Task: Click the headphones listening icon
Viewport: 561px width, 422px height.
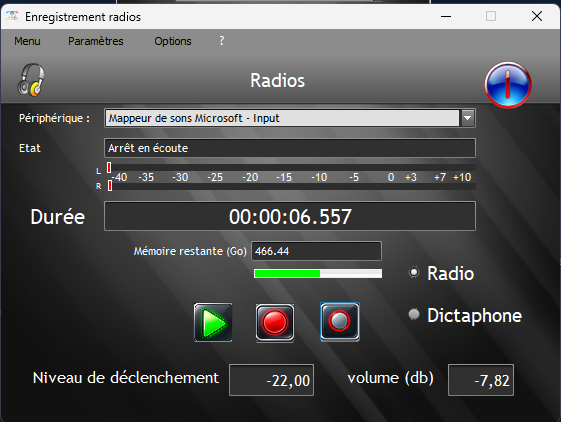Action: [x=31, y=80]
